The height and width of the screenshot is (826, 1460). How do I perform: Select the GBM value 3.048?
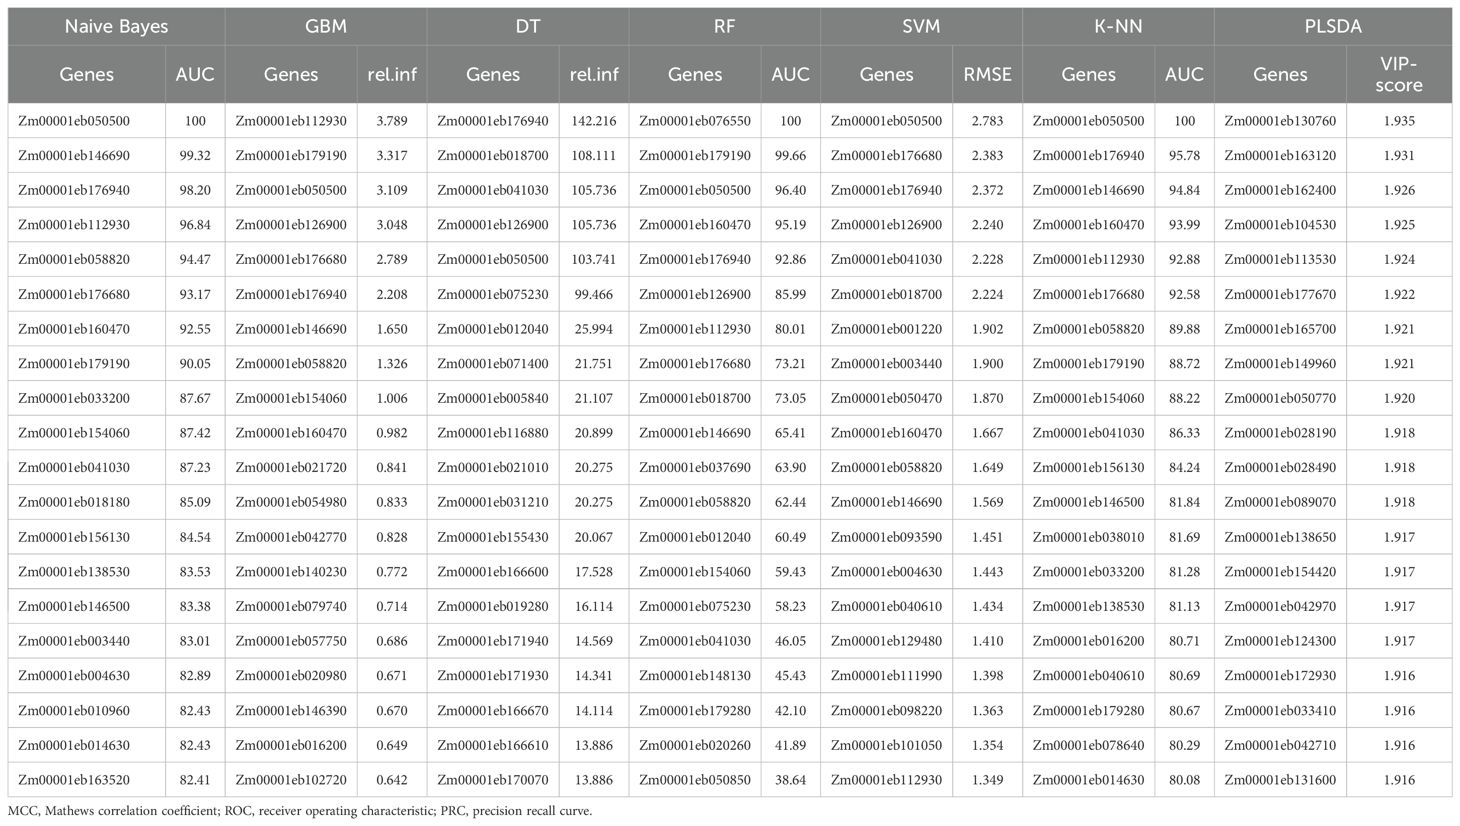[x=391, y=225]
